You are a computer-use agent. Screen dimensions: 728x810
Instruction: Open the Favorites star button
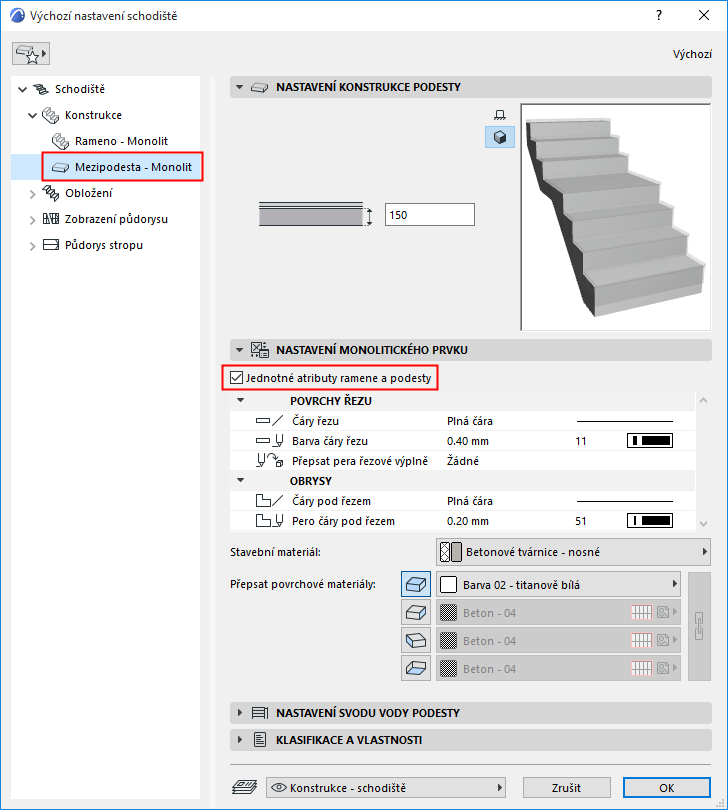click(x=31, y=54)
